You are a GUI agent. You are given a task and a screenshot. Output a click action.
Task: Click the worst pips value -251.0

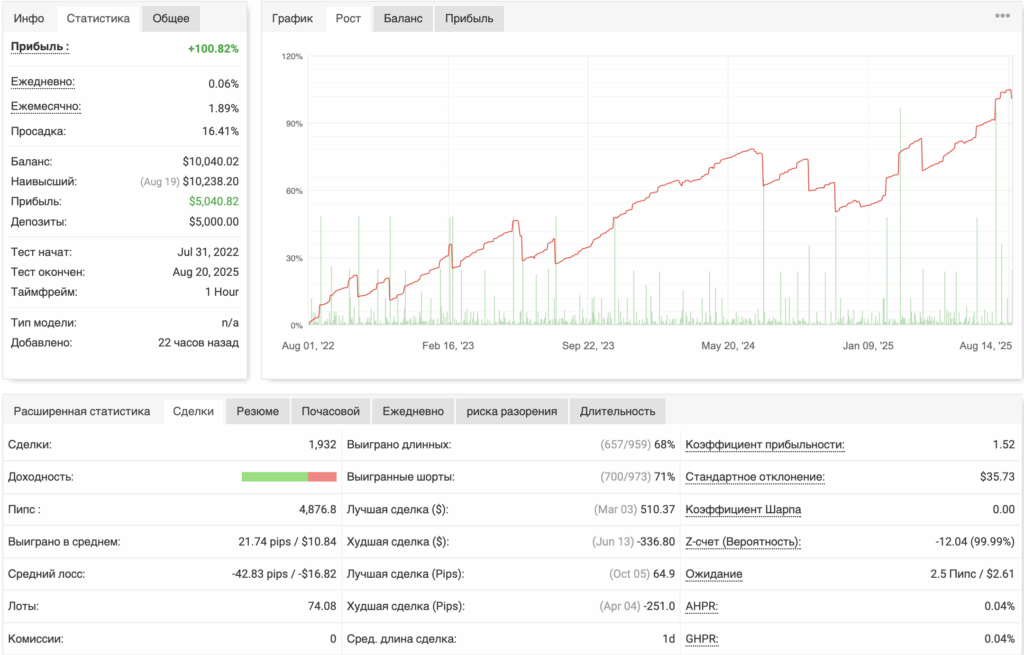tap(659, 607)
